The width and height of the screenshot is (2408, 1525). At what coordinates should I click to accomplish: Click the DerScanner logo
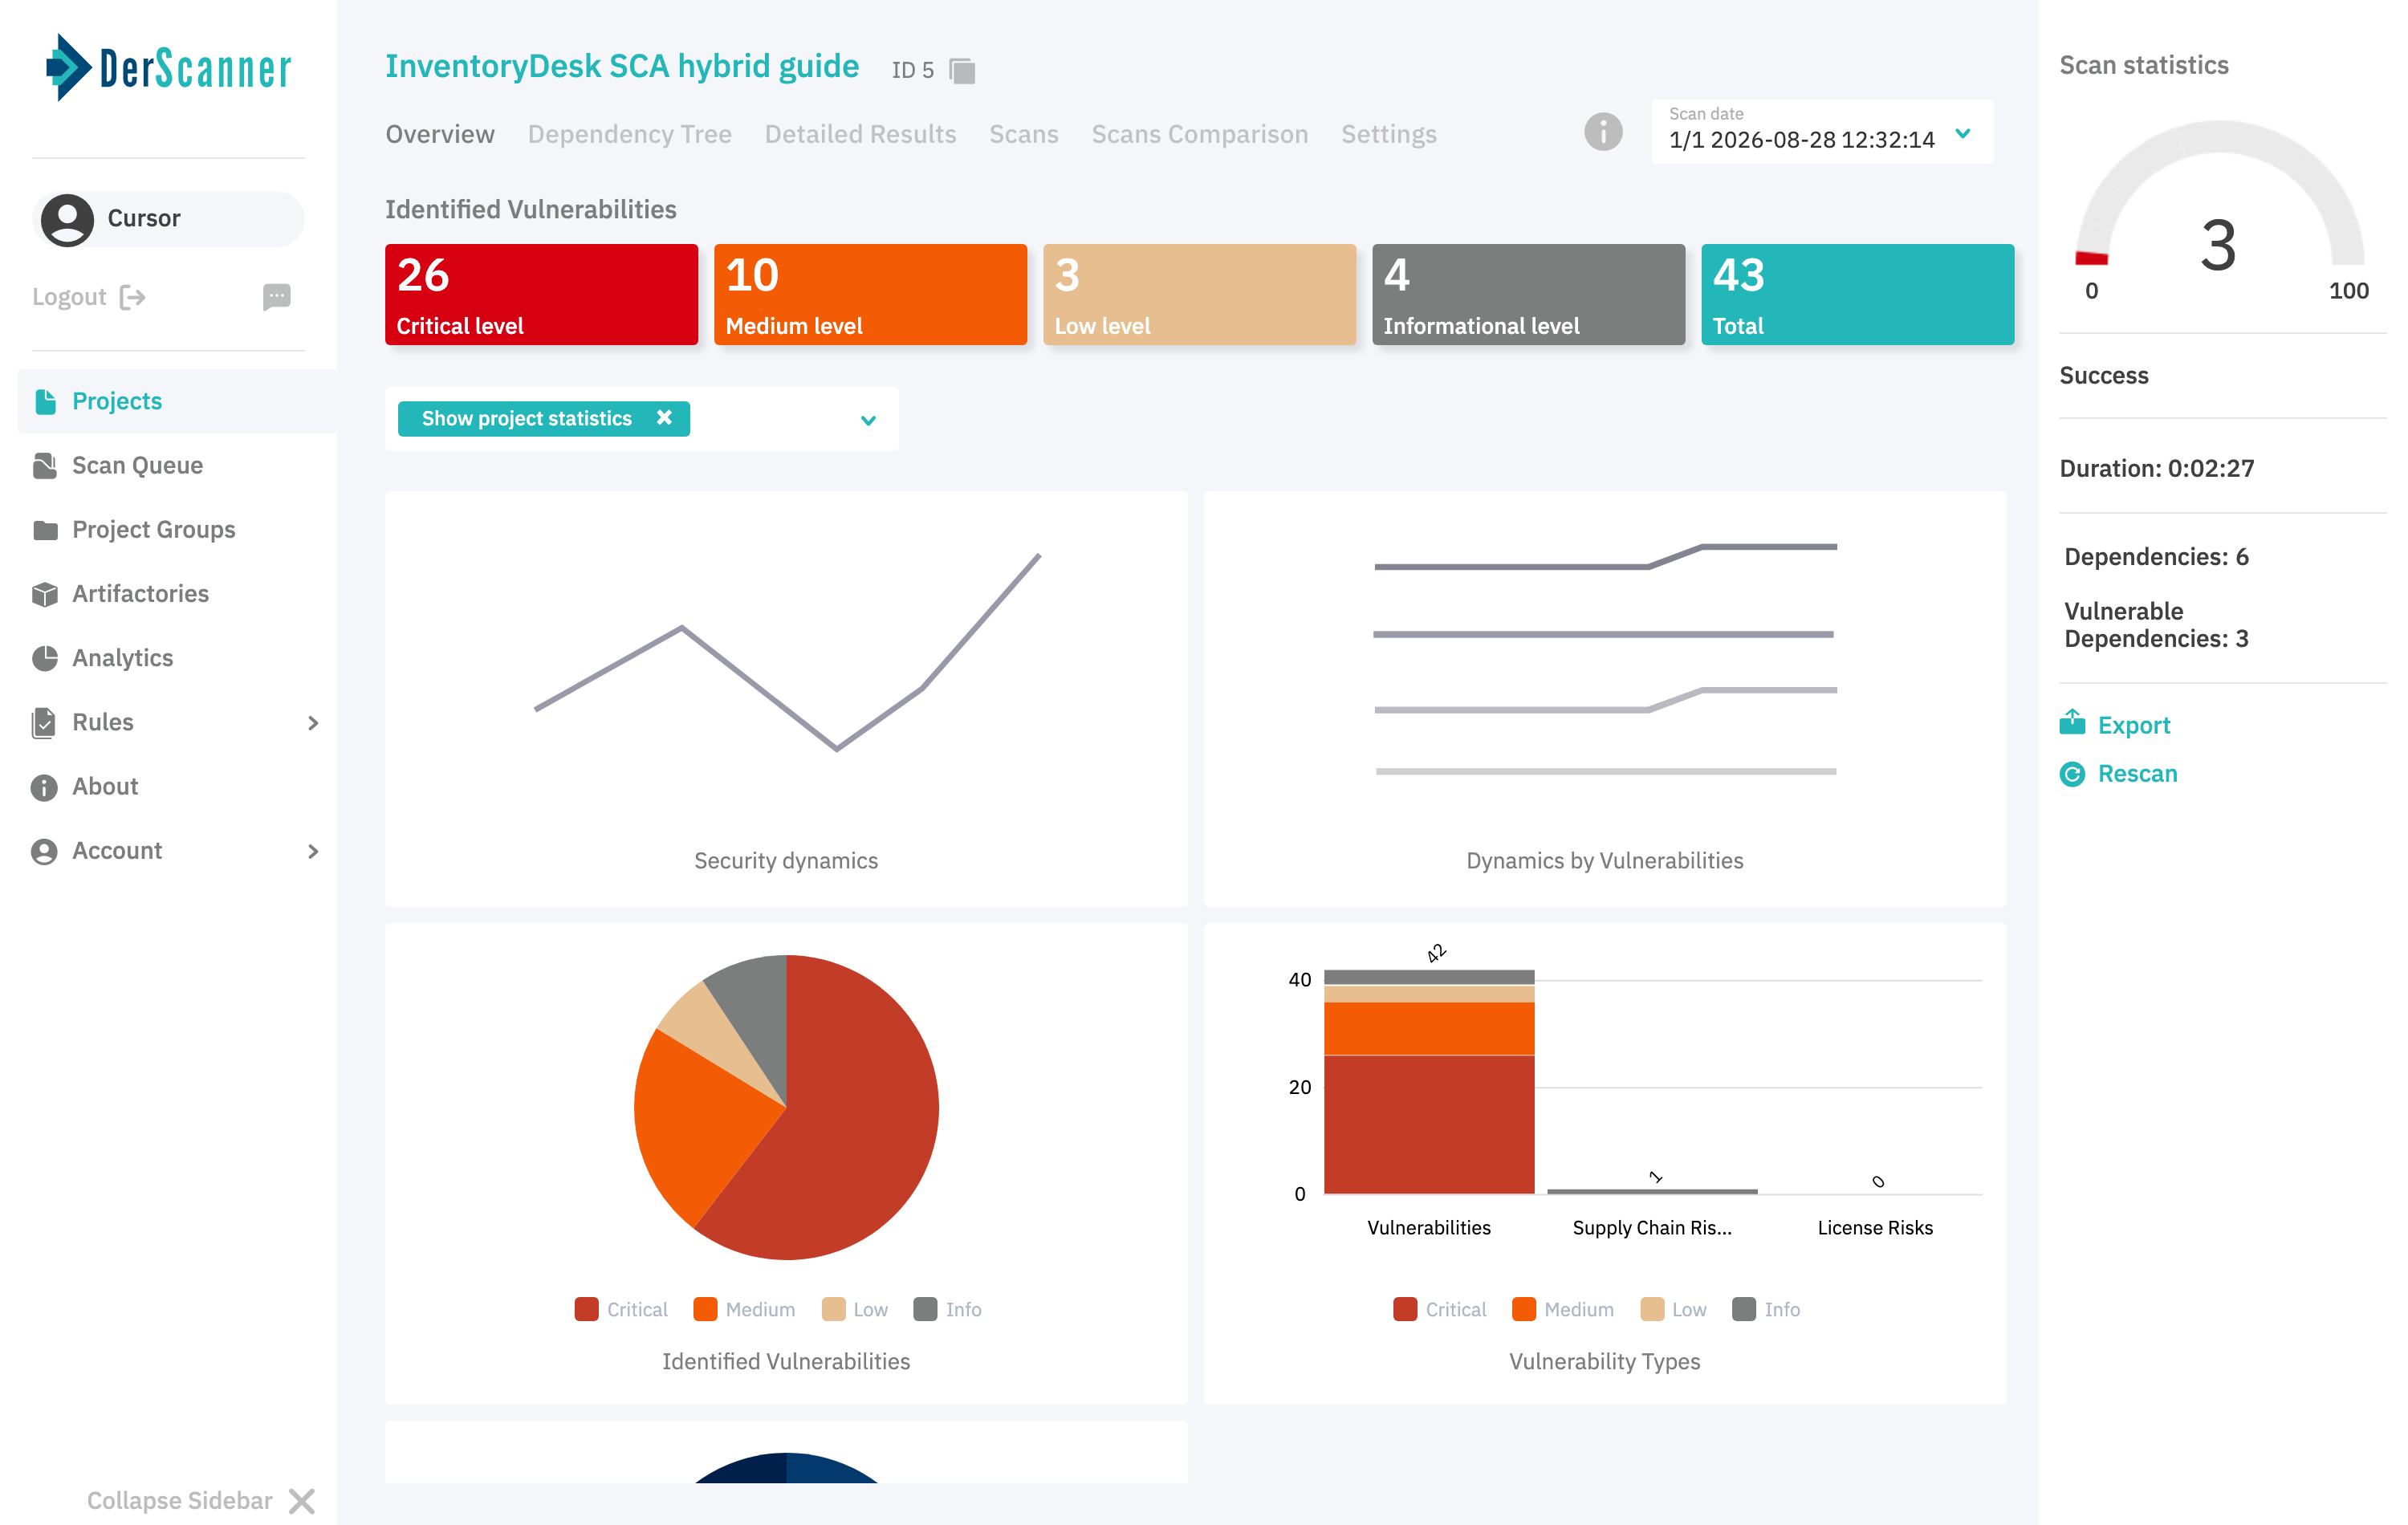point(169,68)
